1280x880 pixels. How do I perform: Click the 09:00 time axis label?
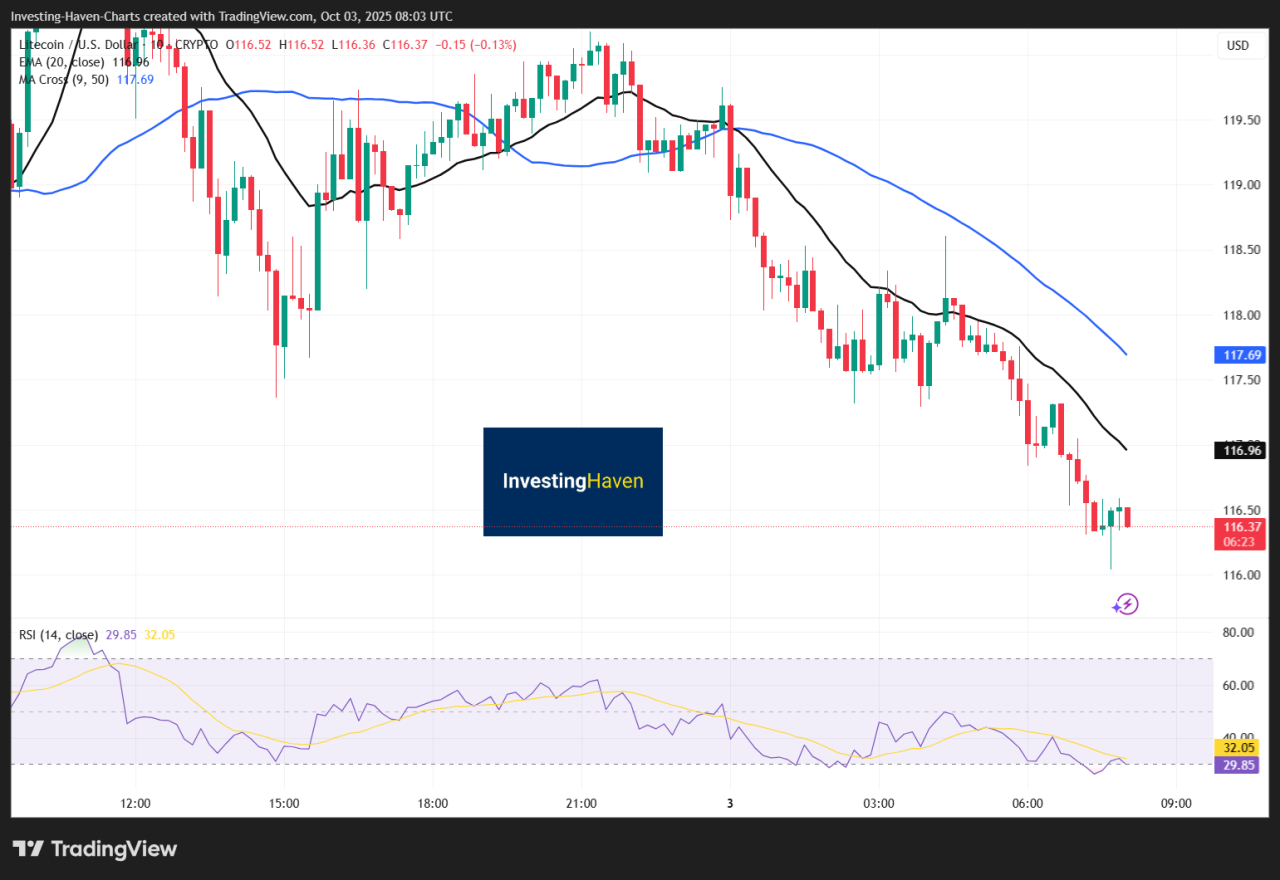(1176, 803)
